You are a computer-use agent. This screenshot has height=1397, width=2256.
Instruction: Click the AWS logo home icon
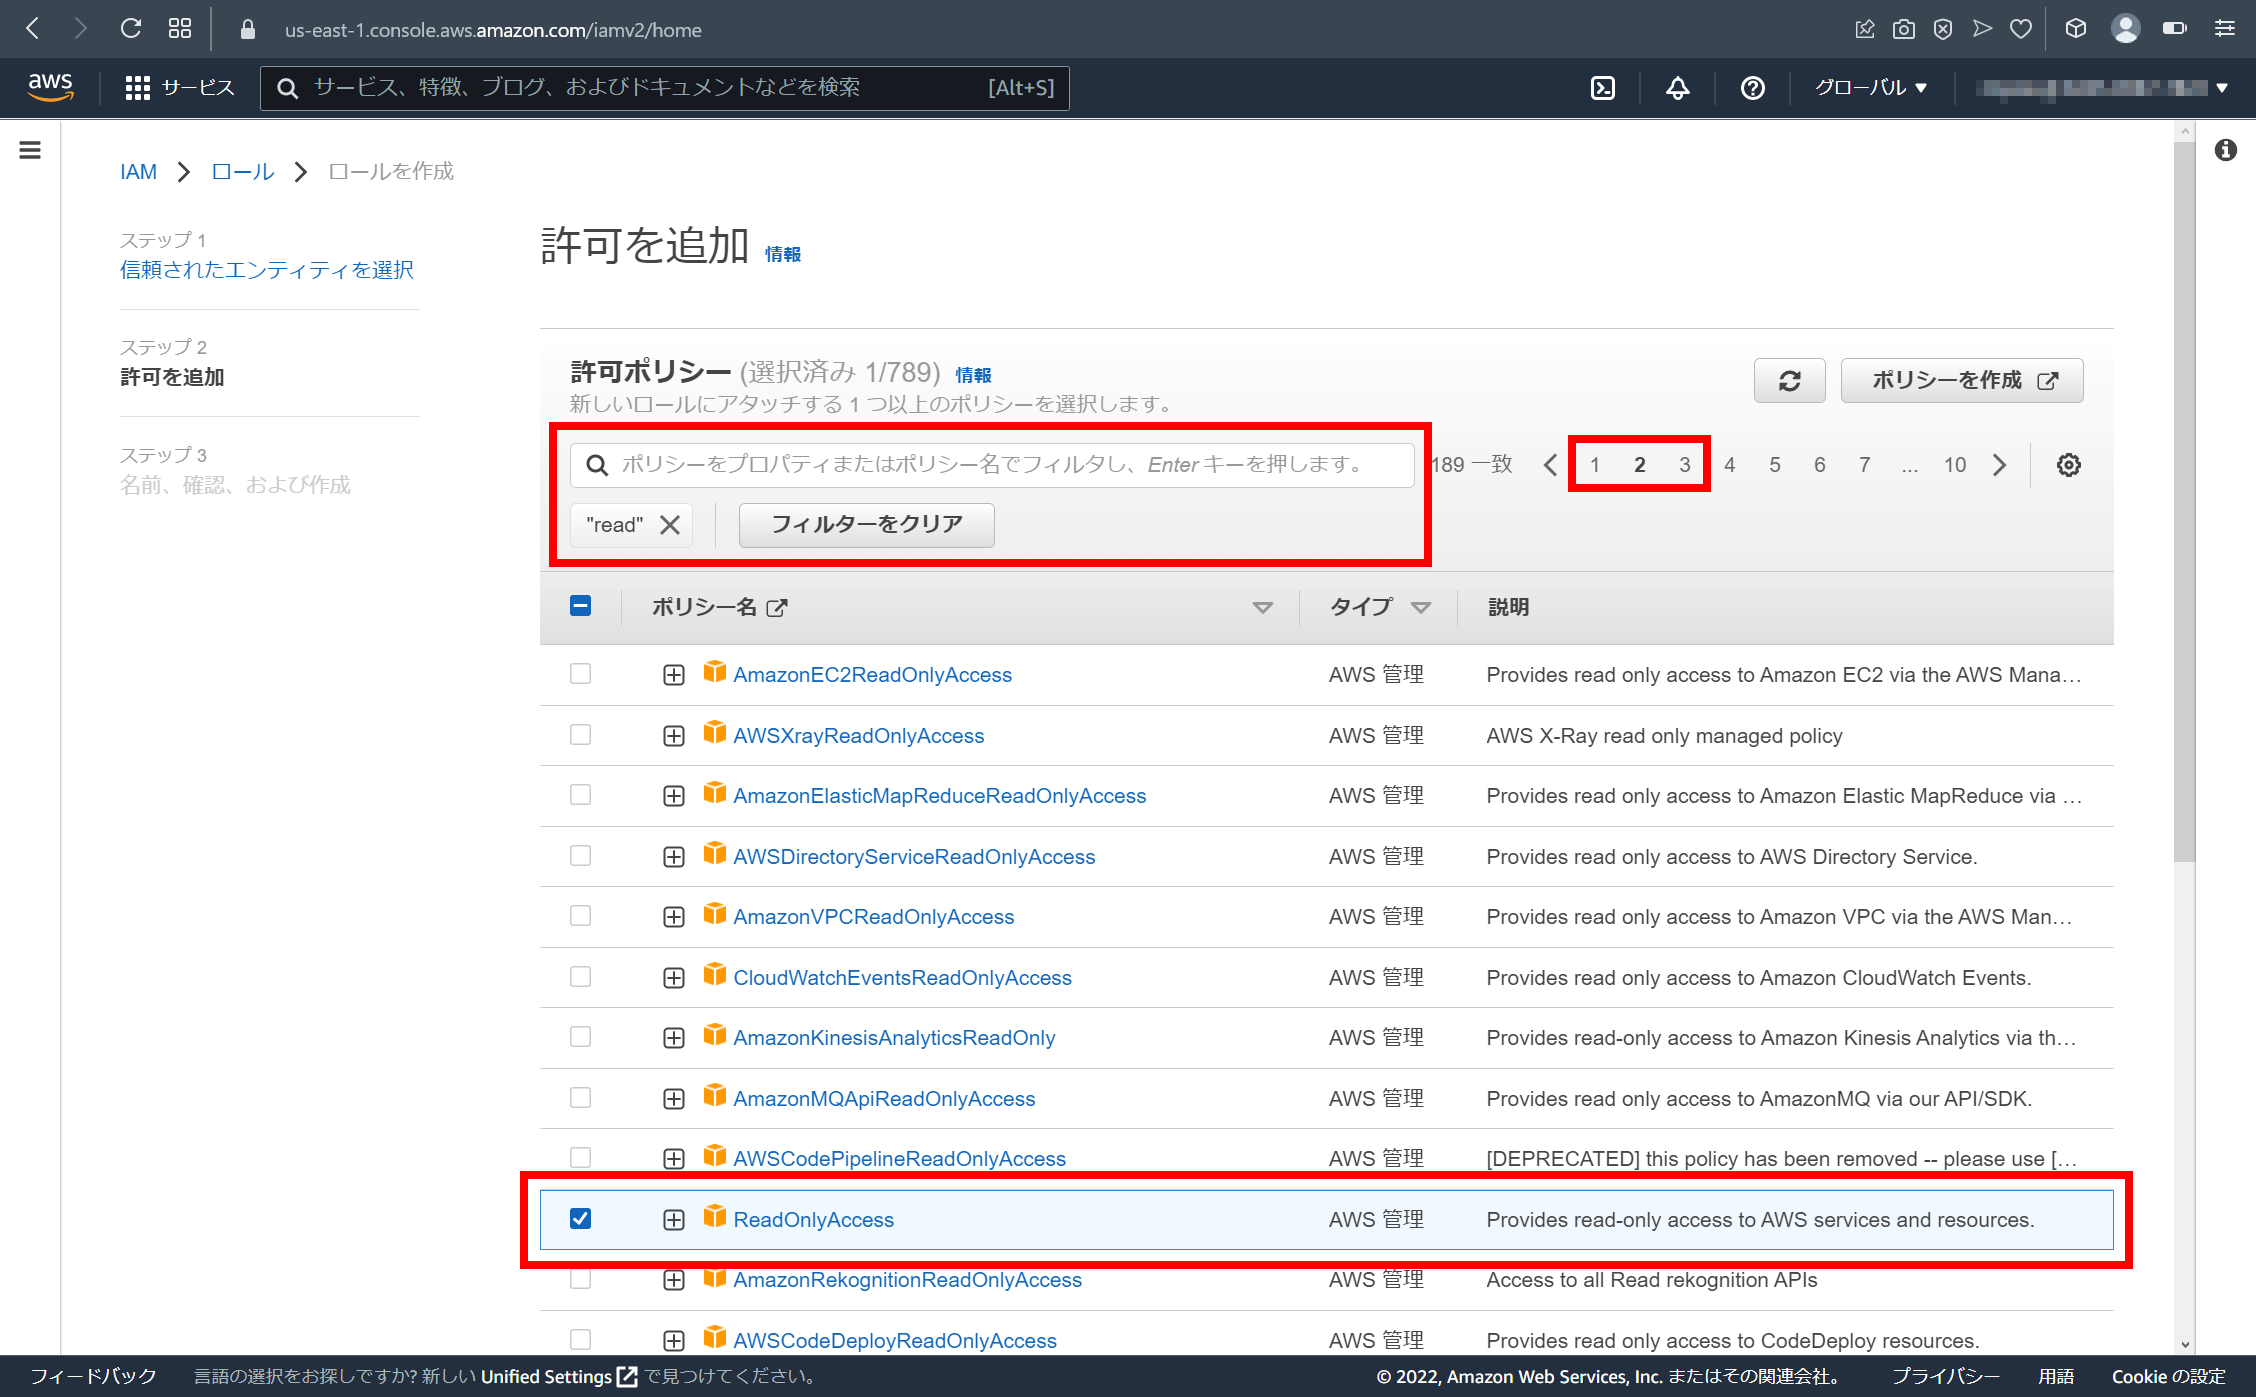50,87
